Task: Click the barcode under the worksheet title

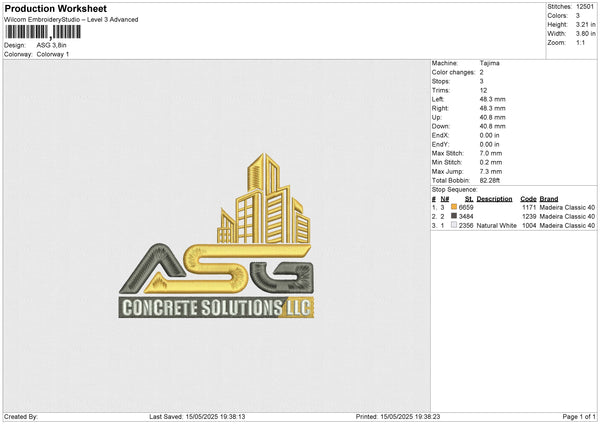Action: (x=43, y=32)
